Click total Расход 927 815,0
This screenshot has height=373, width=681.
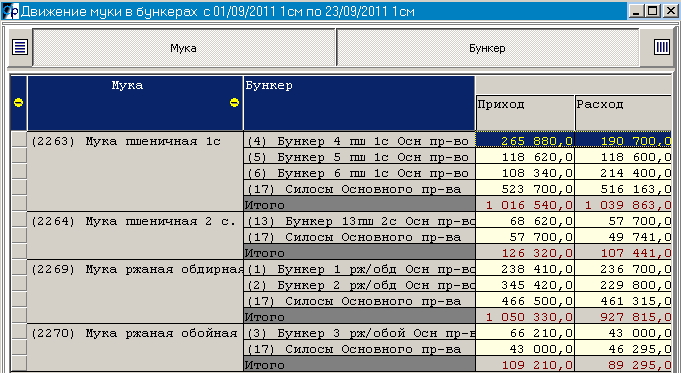point(623,317)
